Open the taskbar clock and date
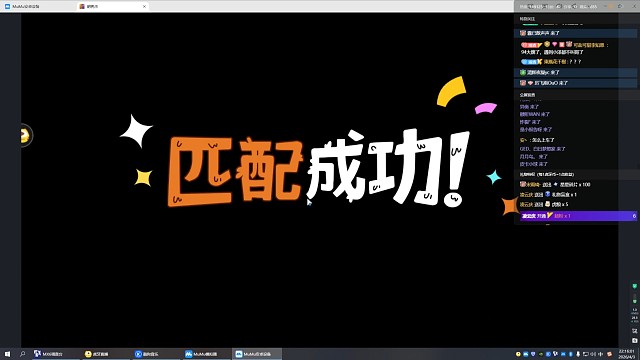The image size is (640, 360). (x=627, y=354)
